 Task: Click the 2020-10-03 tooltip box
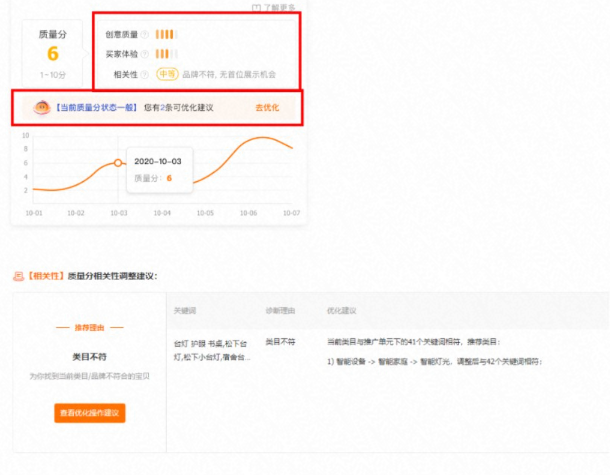pyautogui.click(x=160, y=170)
